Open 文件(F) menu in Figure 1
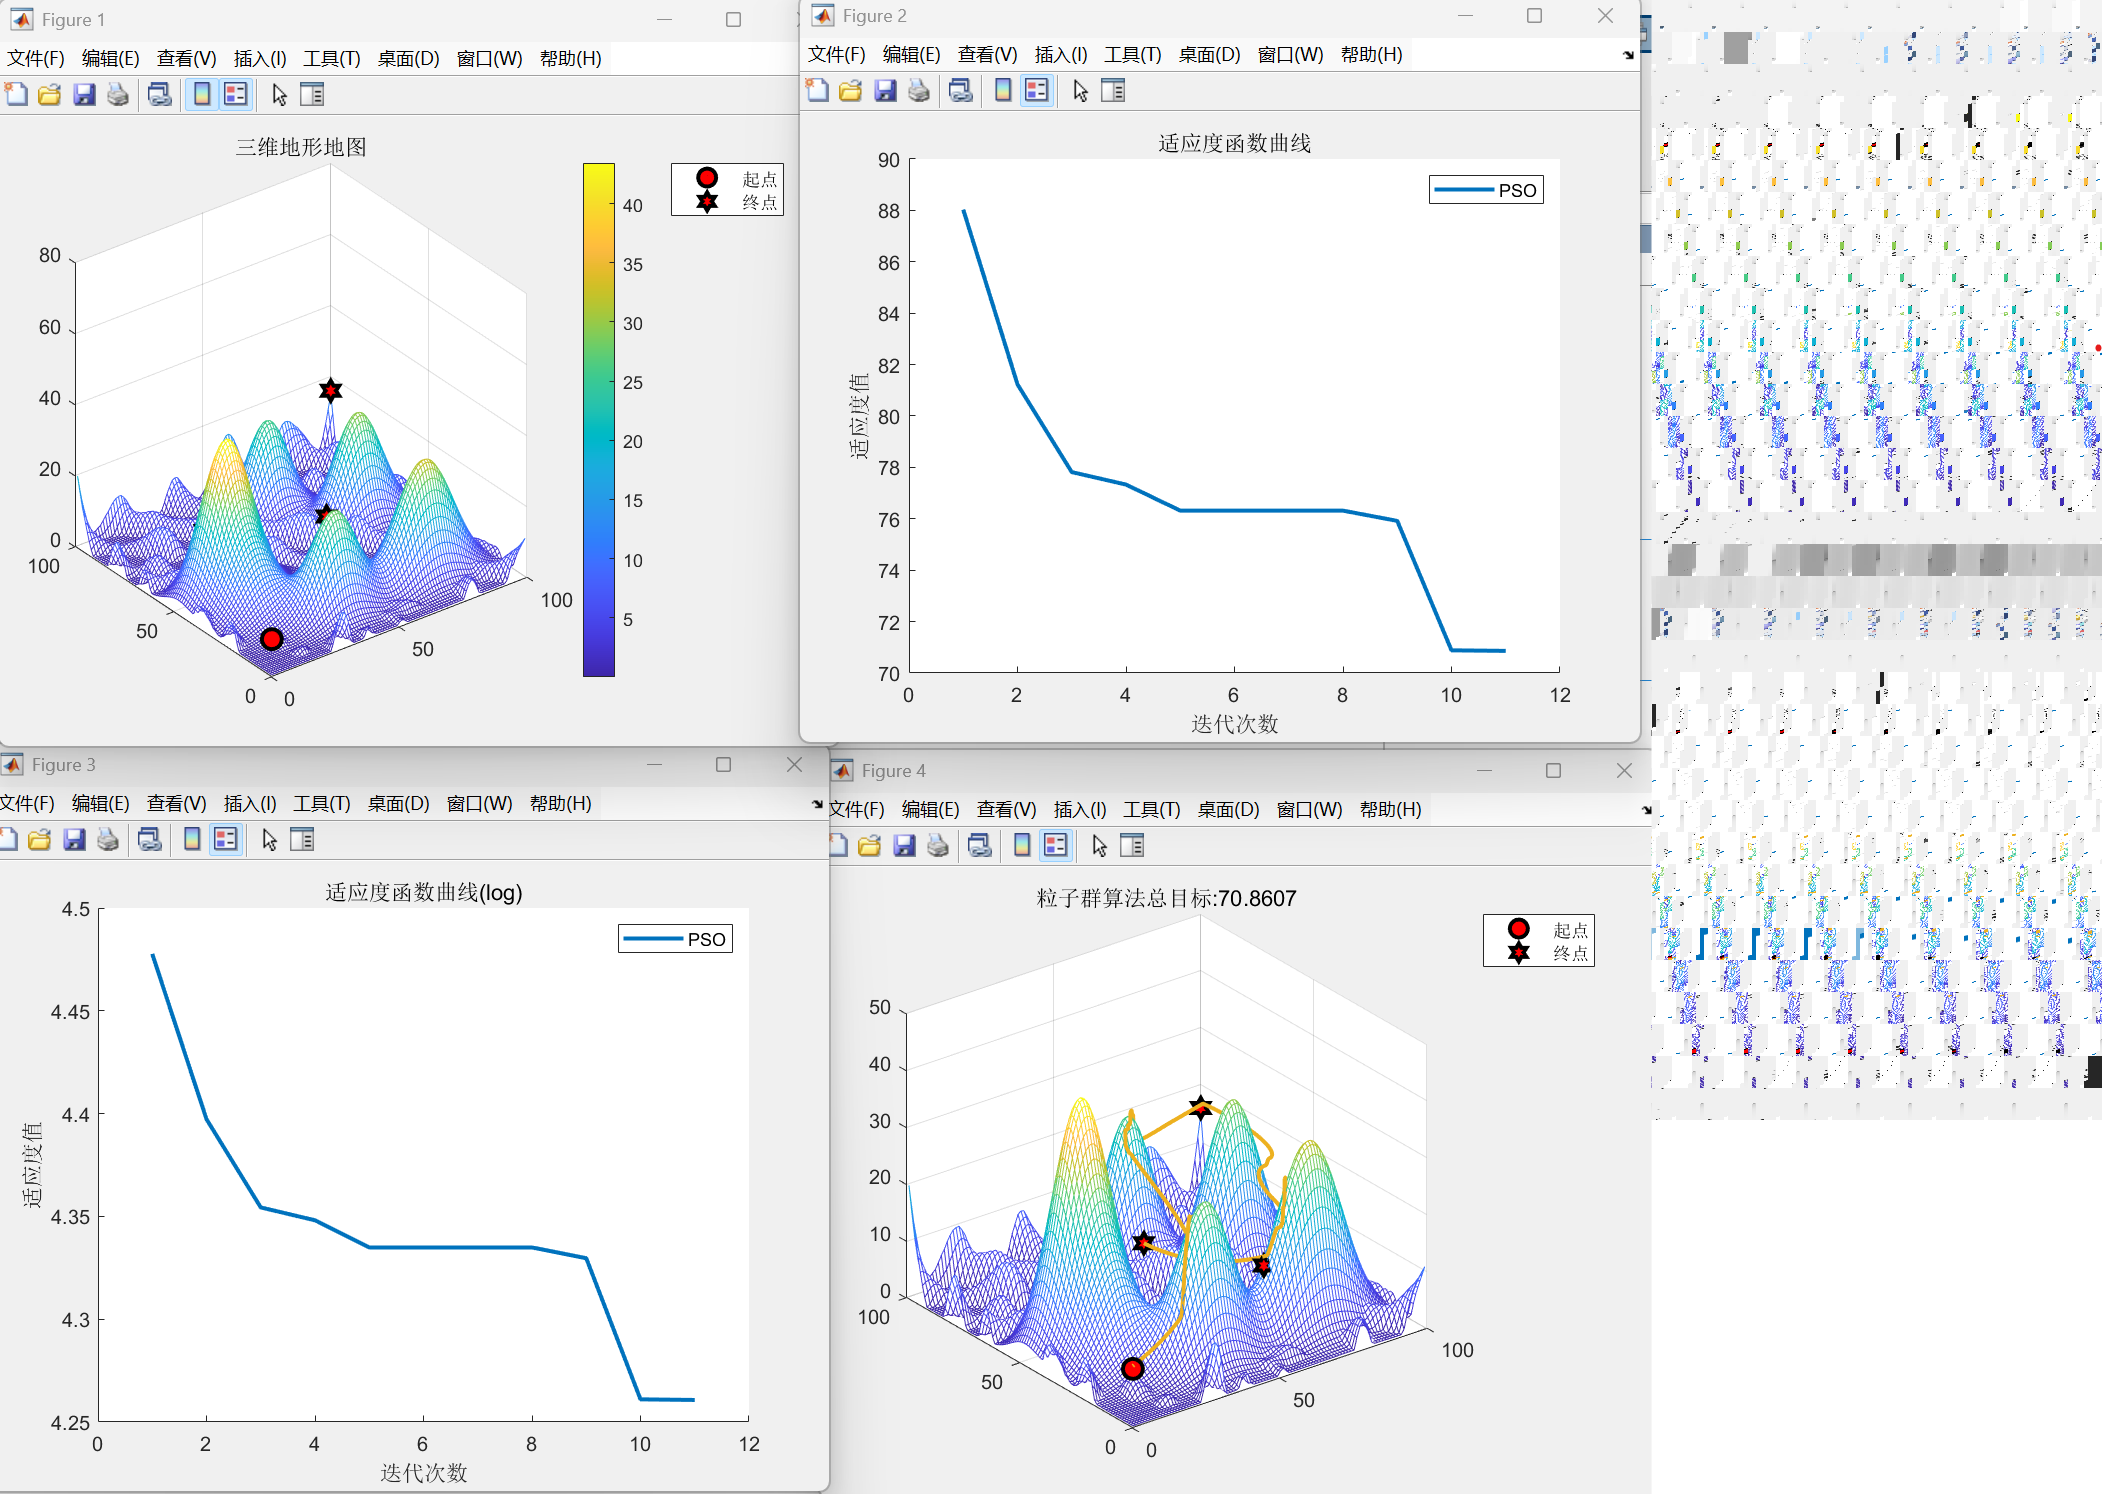 pos(36,58)
